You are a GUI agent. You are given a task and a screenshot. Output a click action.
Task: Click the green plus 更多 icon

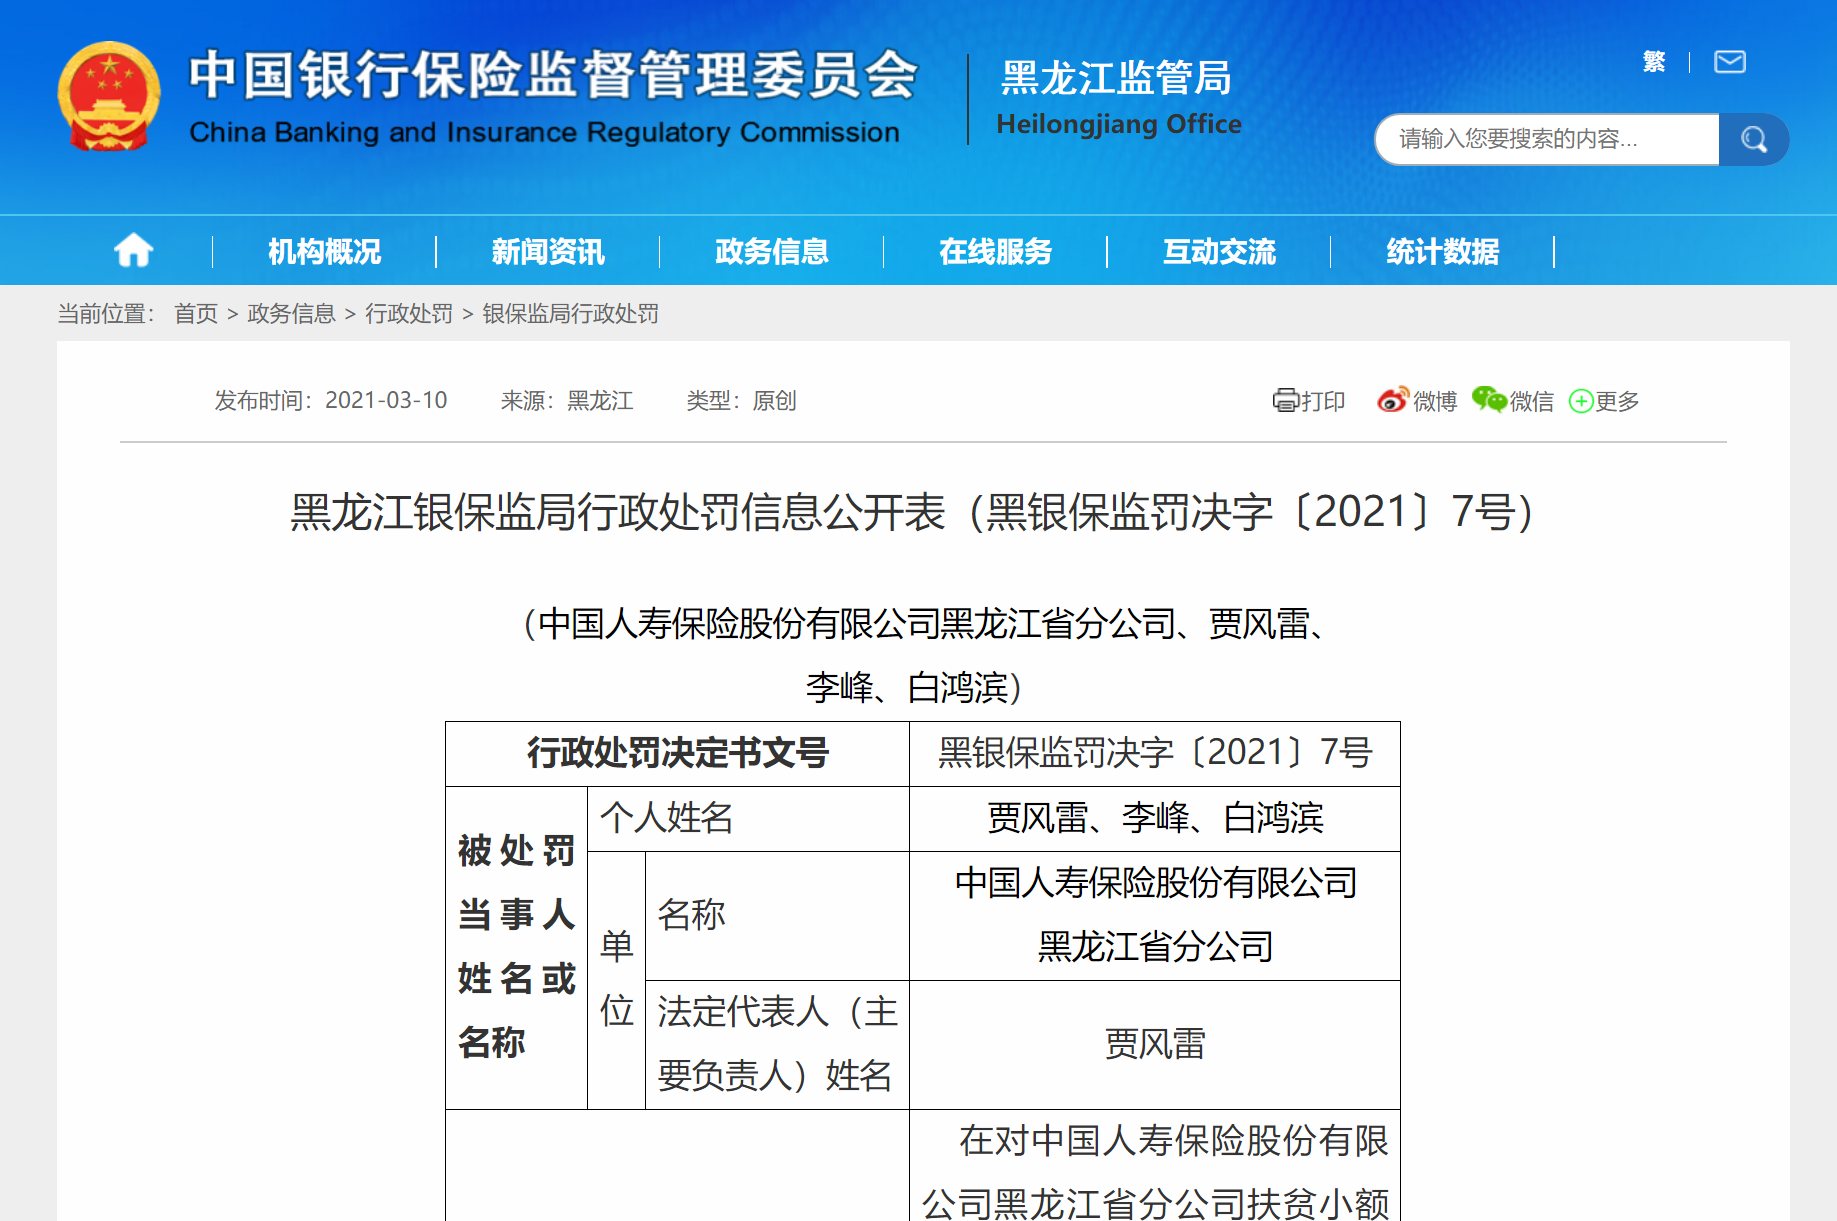pyautogui.click(x=1581, y=401)
